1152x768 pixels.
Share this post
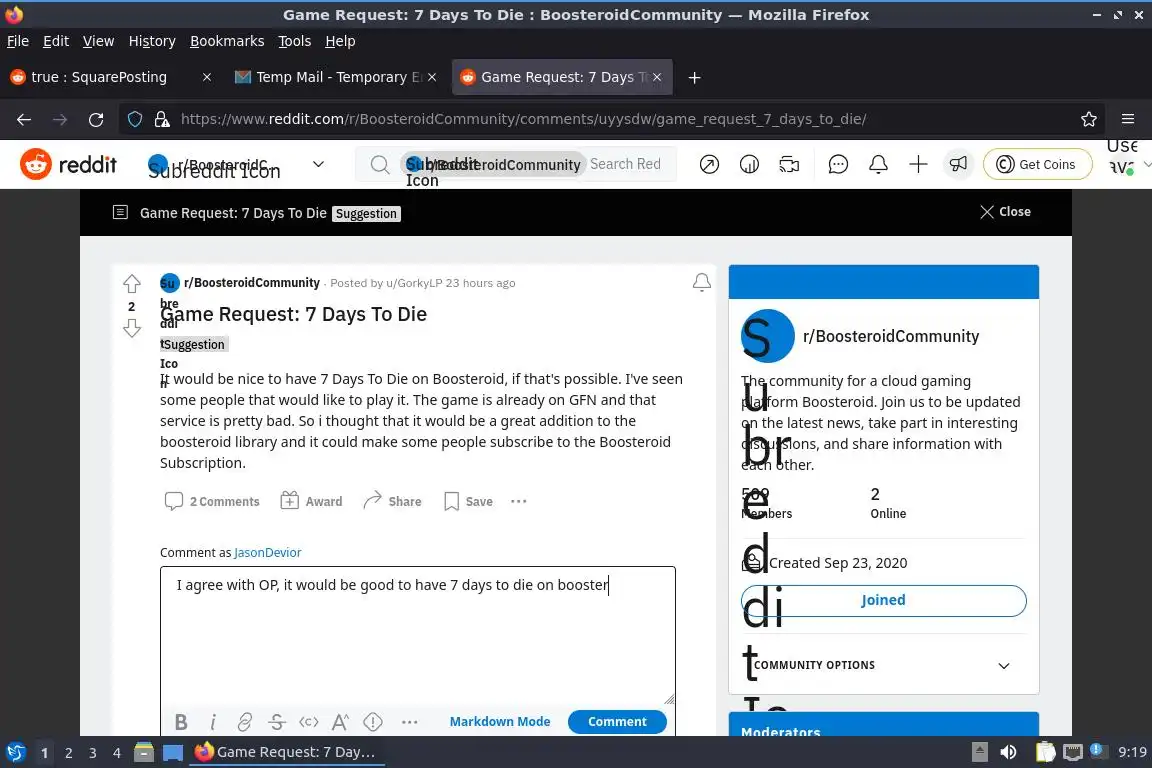392,501
